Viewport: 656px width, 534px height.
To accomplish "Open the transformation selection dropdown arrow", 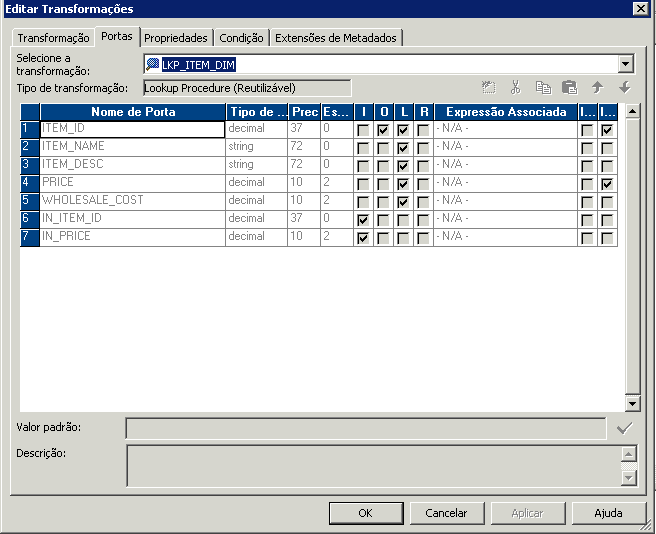I will [x=625, y=64].
